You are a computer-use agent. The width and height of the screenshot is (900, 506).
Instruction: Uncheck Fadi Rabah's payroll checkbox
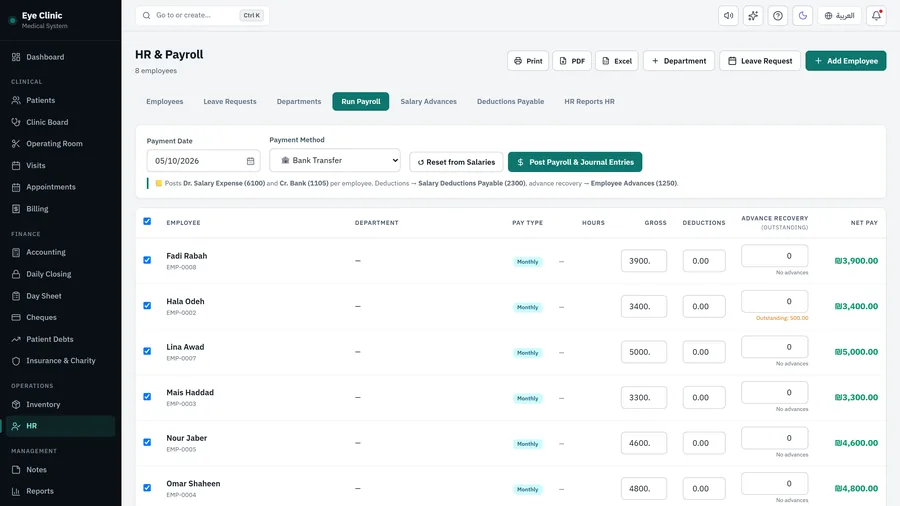coord(147,260)
